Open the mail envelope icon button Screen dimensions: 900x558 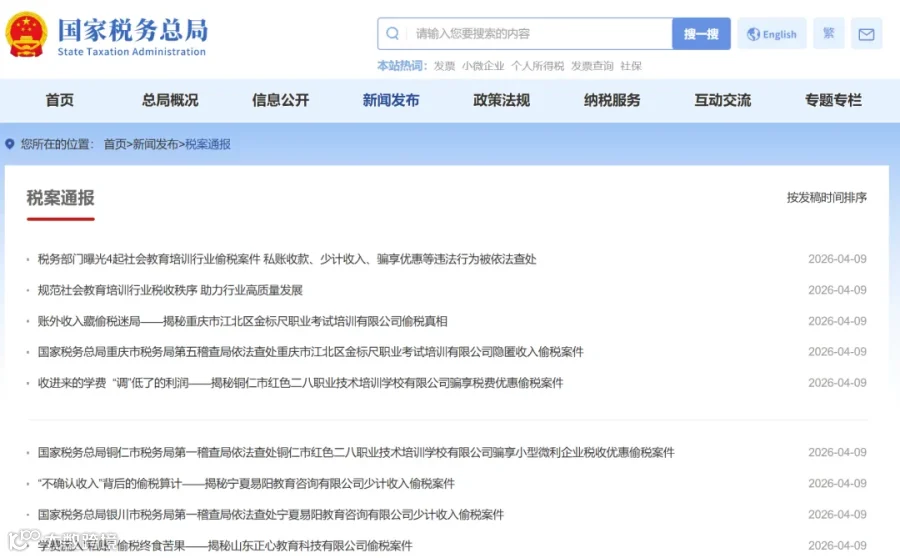point(866,34)
